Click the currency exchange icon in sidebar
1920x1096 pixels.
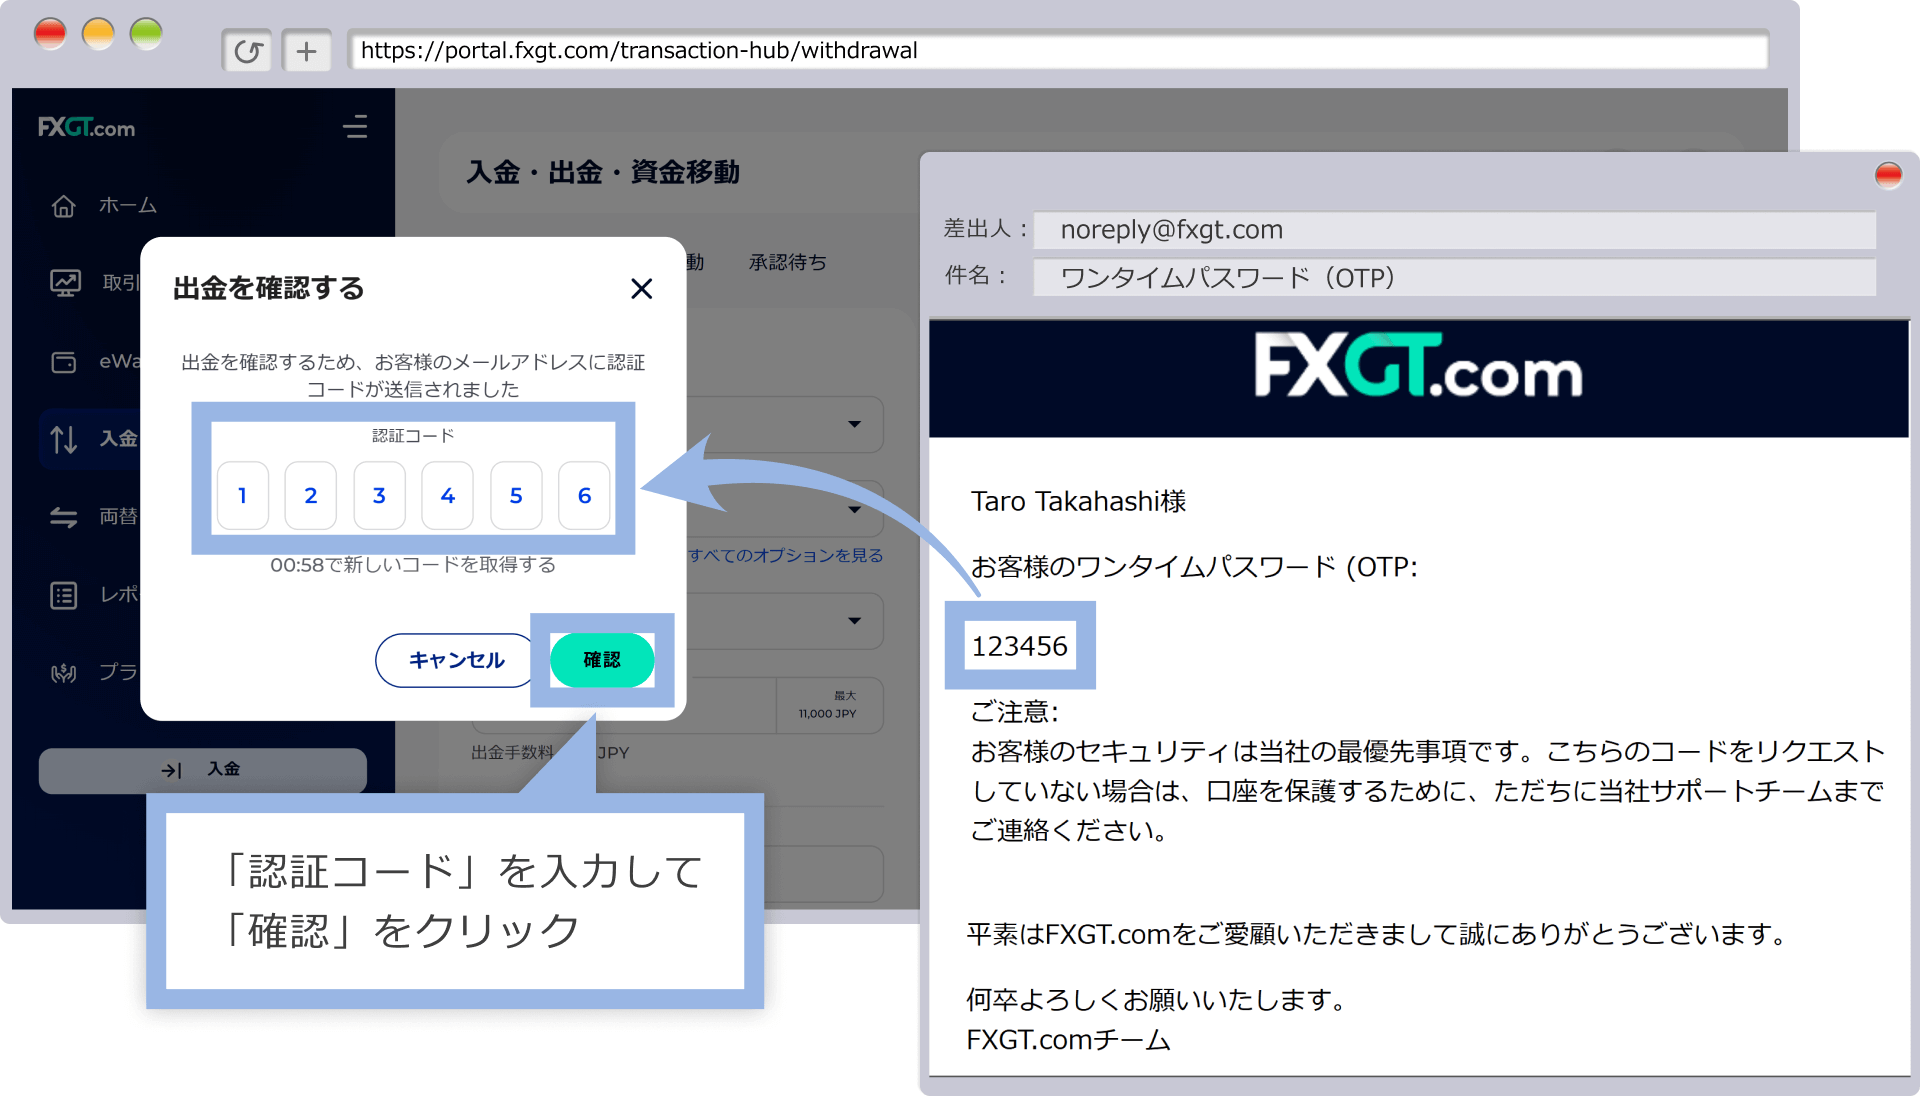pos(64,517)
